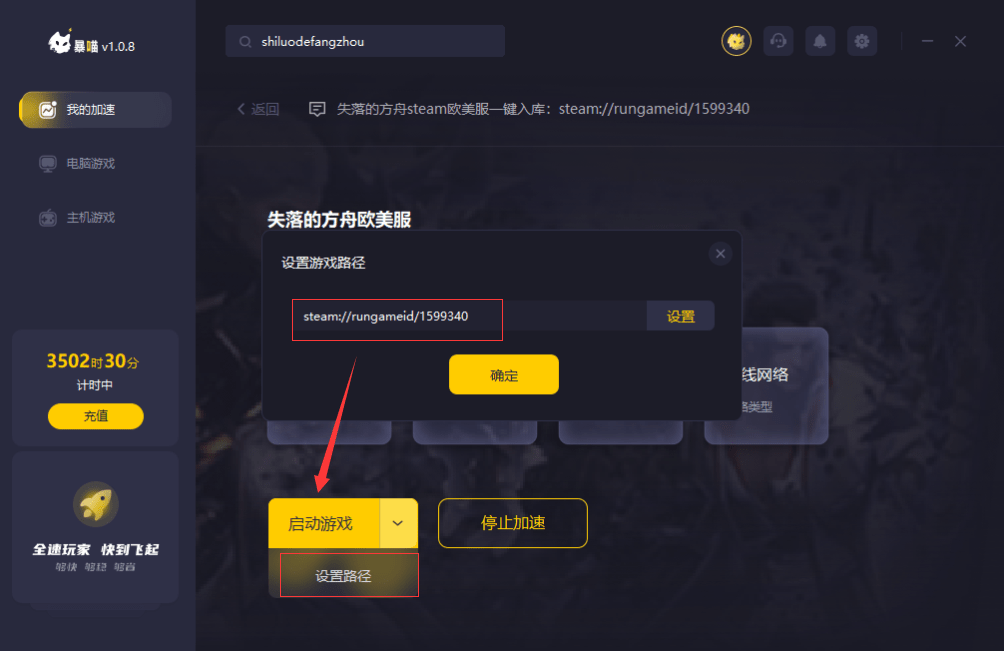The image size is (1004, 651).
Task: Confirm path with 确定 button
Action: coord(504,374)
